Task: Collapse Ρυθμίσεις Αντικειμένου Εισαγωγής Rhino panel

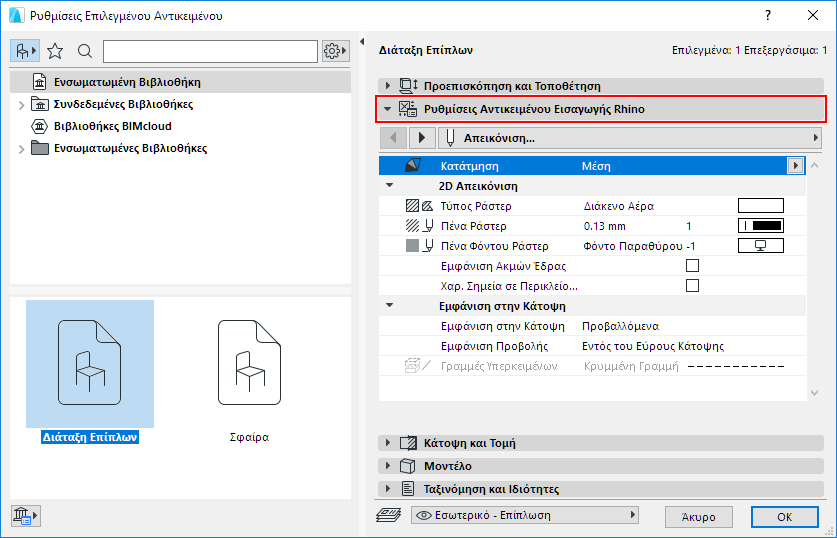Action: (388, 109)
